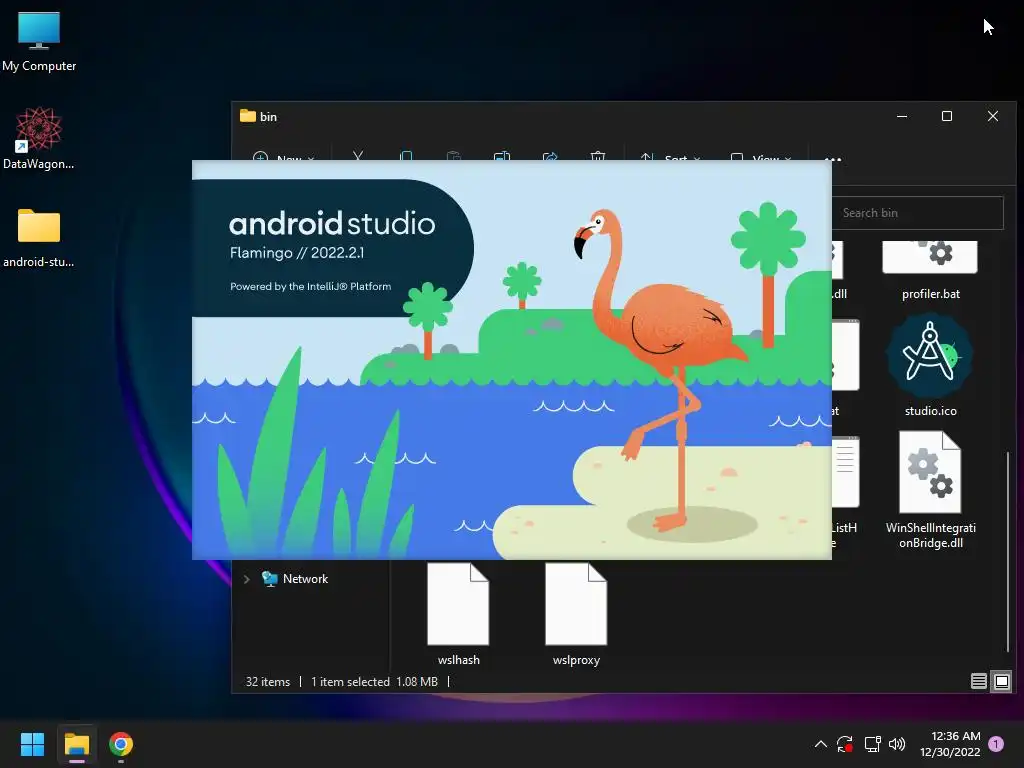Click the Delete trash icon in bin toolbar
The image size is (1024, 768).
[598, 157]
